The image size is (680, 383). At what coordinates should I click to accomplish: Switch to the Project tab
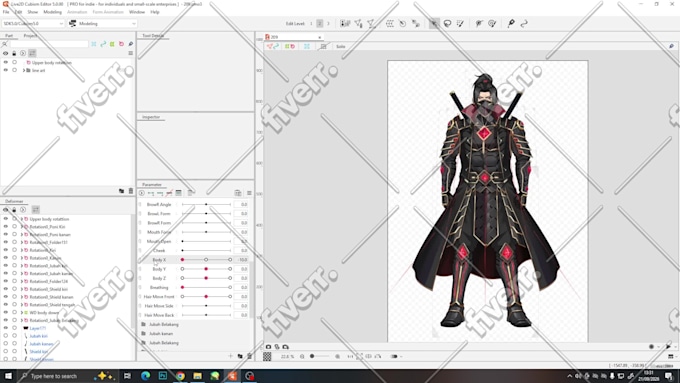(30, 36)
